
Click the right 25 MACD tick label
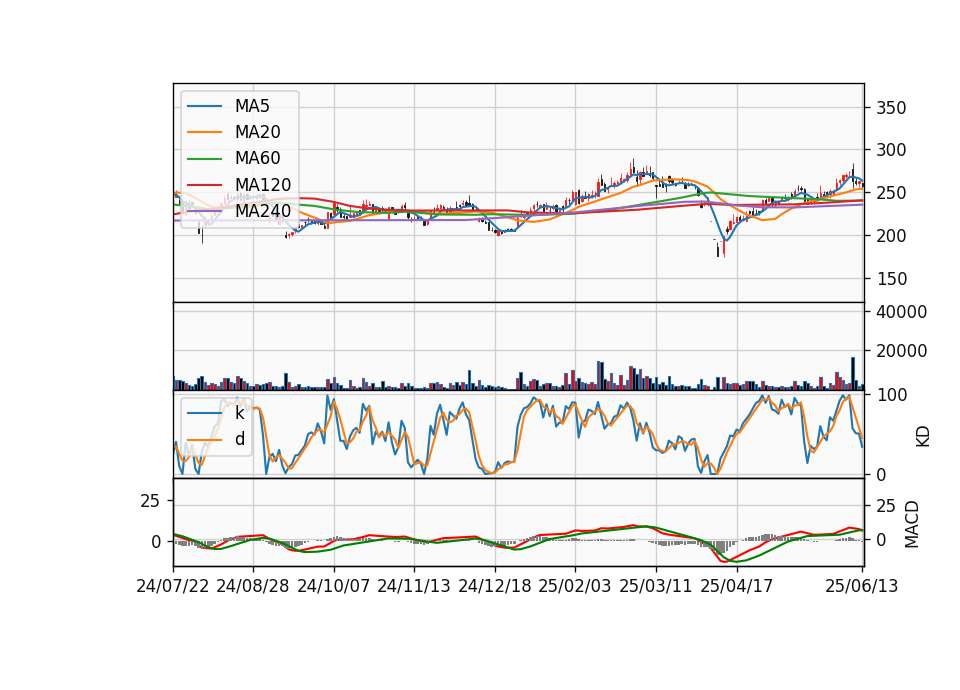coord(886,506)
